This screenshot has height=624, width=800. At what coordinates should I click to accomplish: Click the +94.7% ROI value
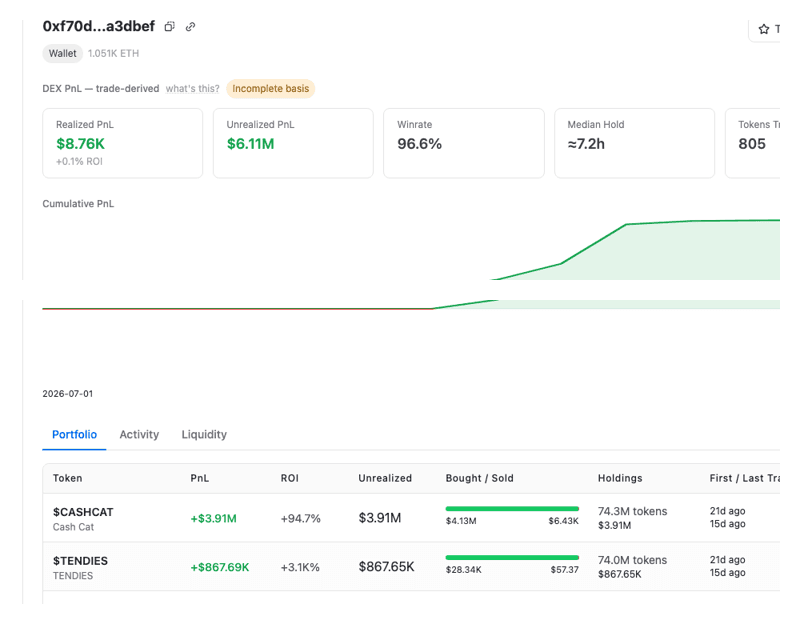[x=301, y=519]
